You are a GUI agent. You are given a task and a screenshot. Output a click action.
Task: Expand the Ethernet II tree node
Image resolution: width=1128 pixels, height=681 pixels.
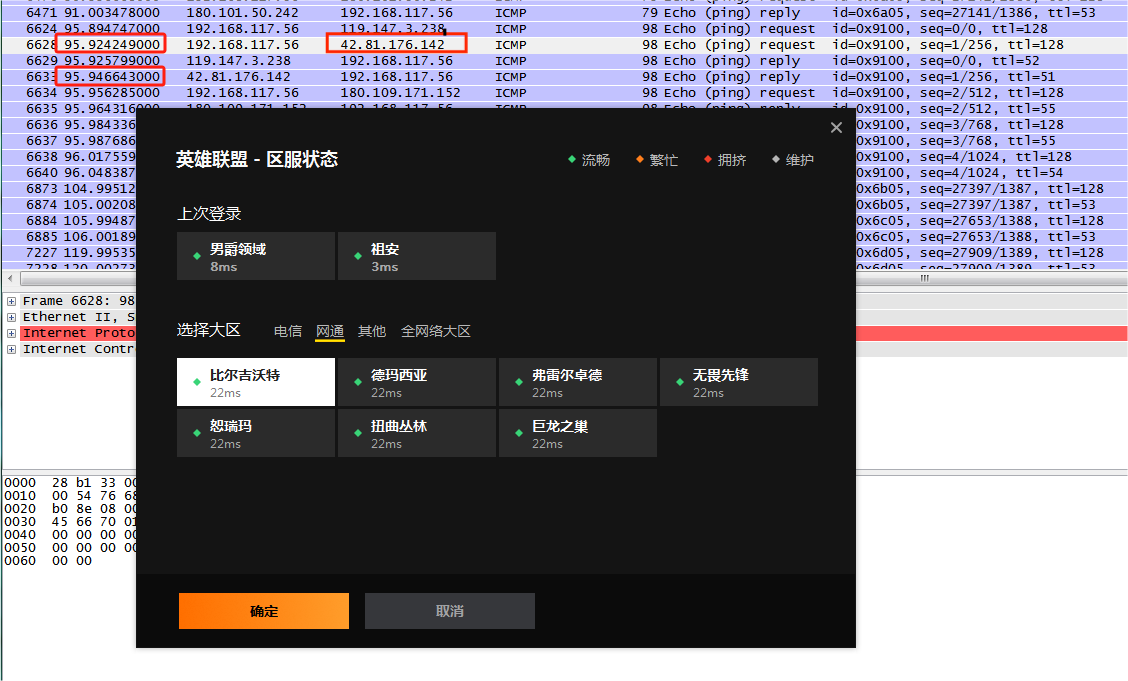pos(11,317)
